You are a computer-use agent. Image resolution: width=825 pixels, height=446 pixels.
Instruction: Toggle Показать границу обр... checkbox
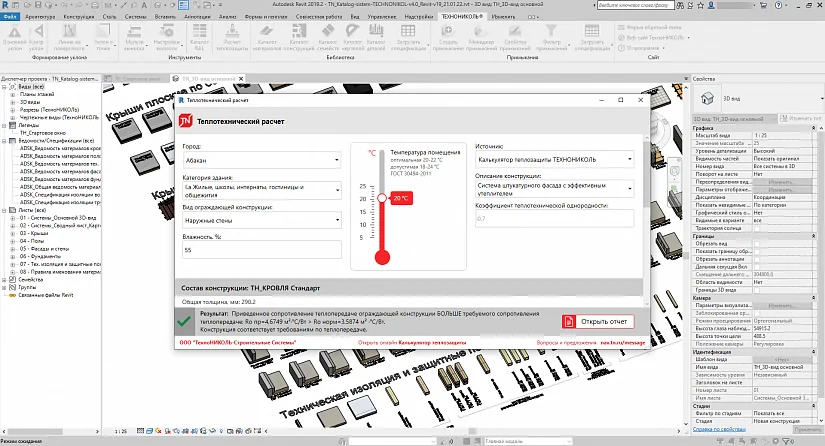757,251
